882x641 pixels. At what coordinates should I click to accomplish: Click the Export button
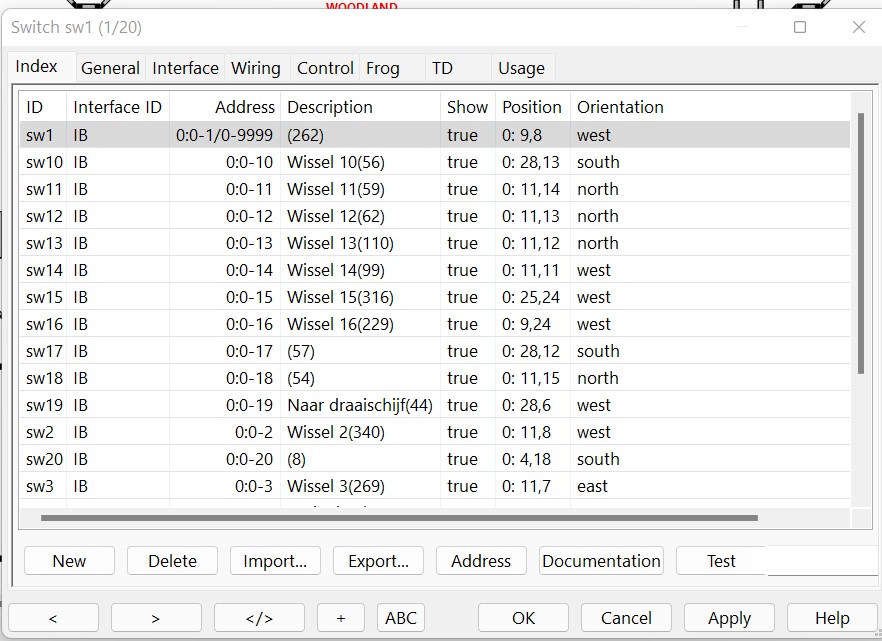tap(378, 561)
